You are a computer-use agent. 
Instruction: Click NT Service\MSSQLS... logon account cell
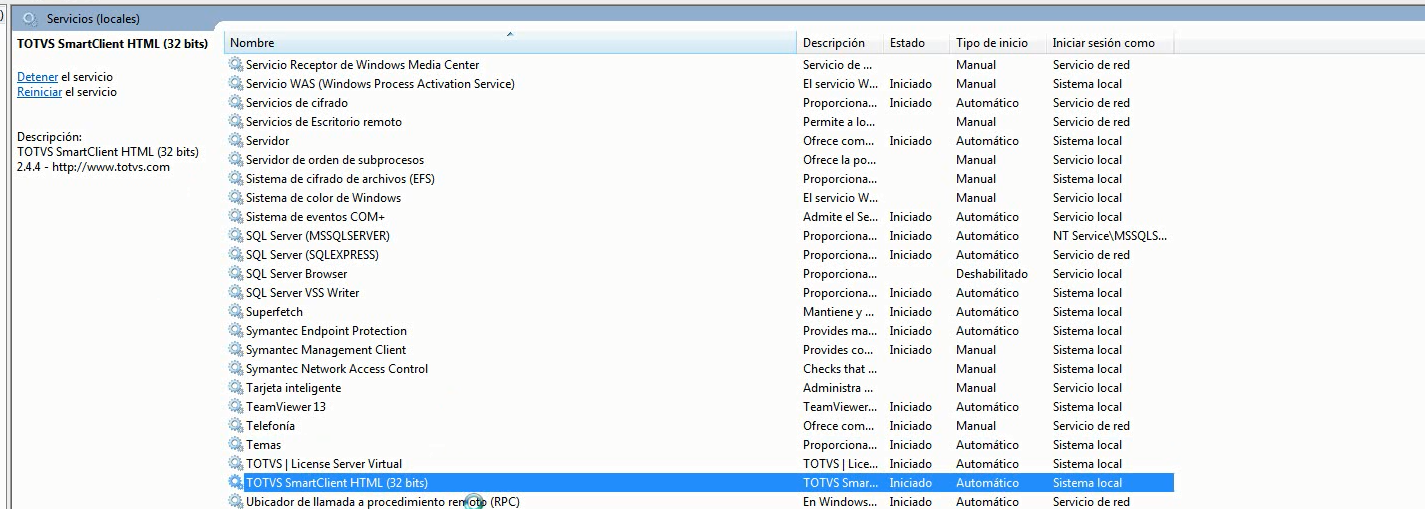point(1110,236)
